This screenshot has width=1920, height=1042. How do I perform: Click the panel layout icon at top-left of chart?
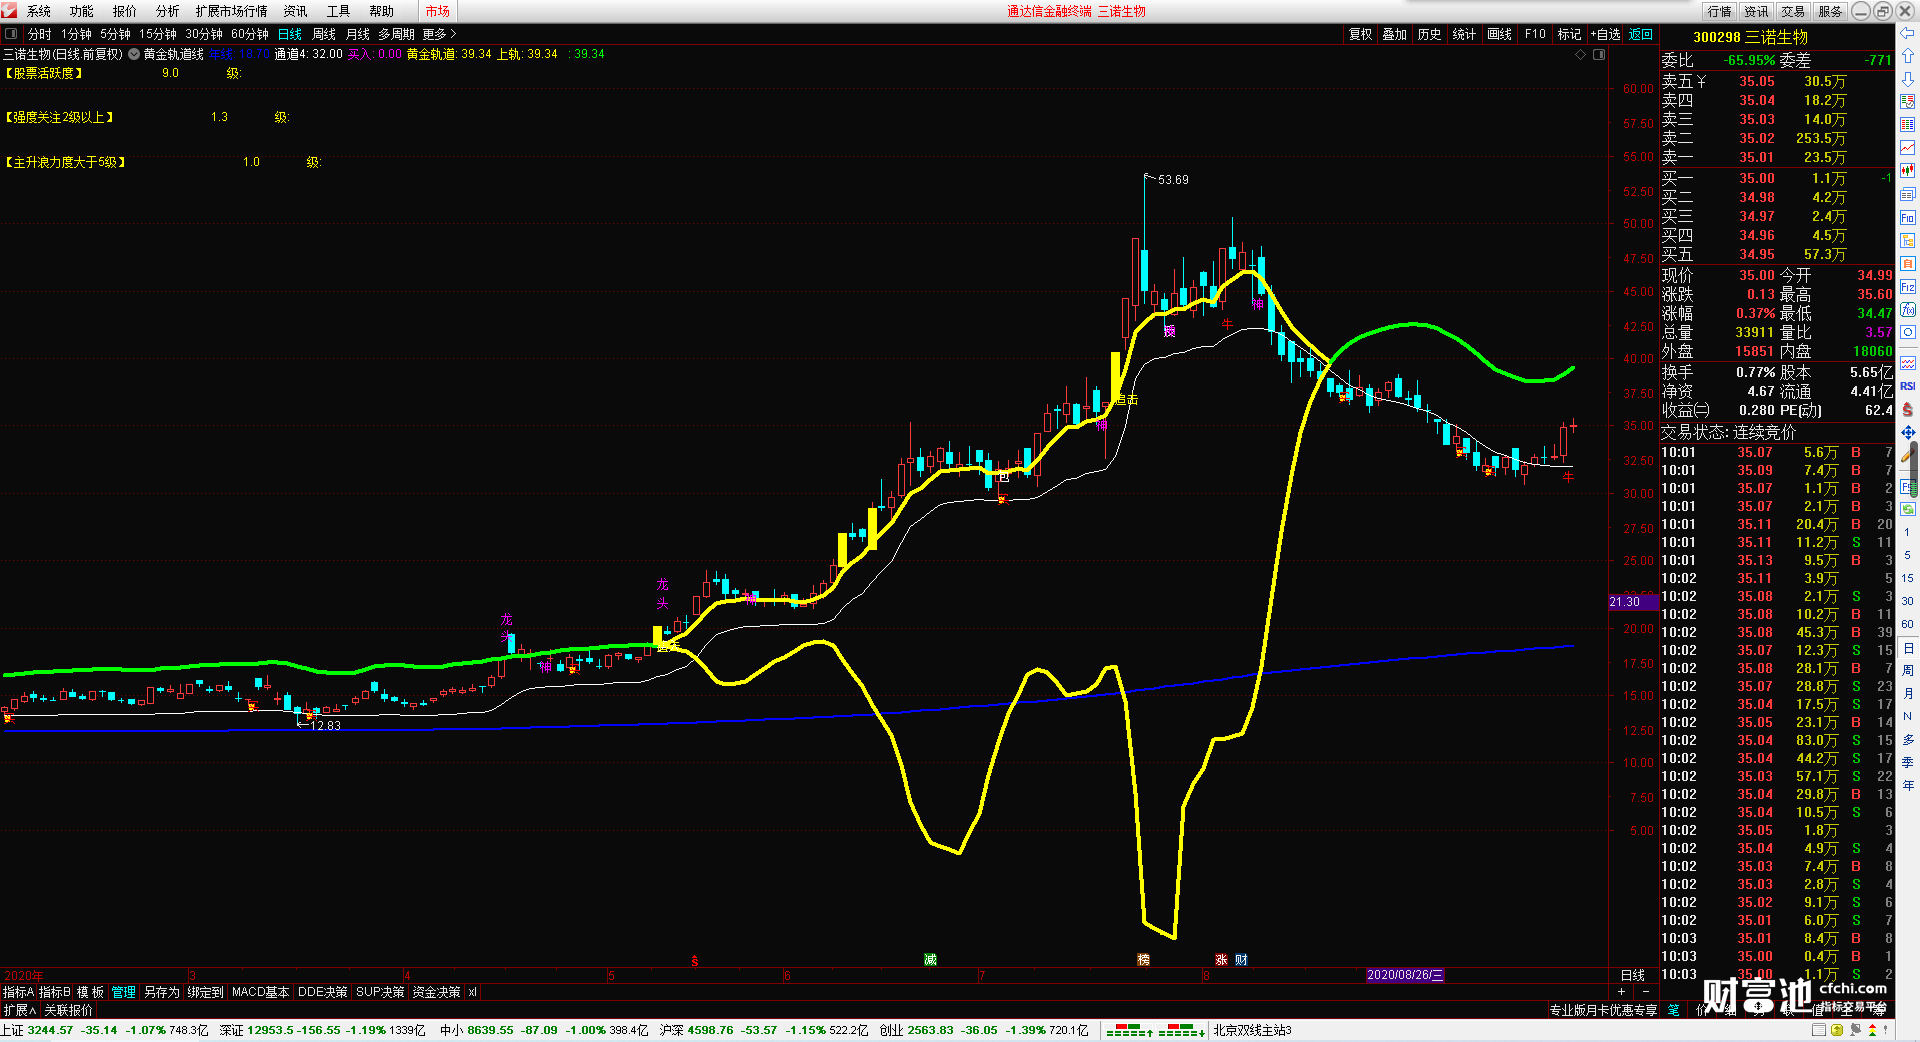pos(11,34)
